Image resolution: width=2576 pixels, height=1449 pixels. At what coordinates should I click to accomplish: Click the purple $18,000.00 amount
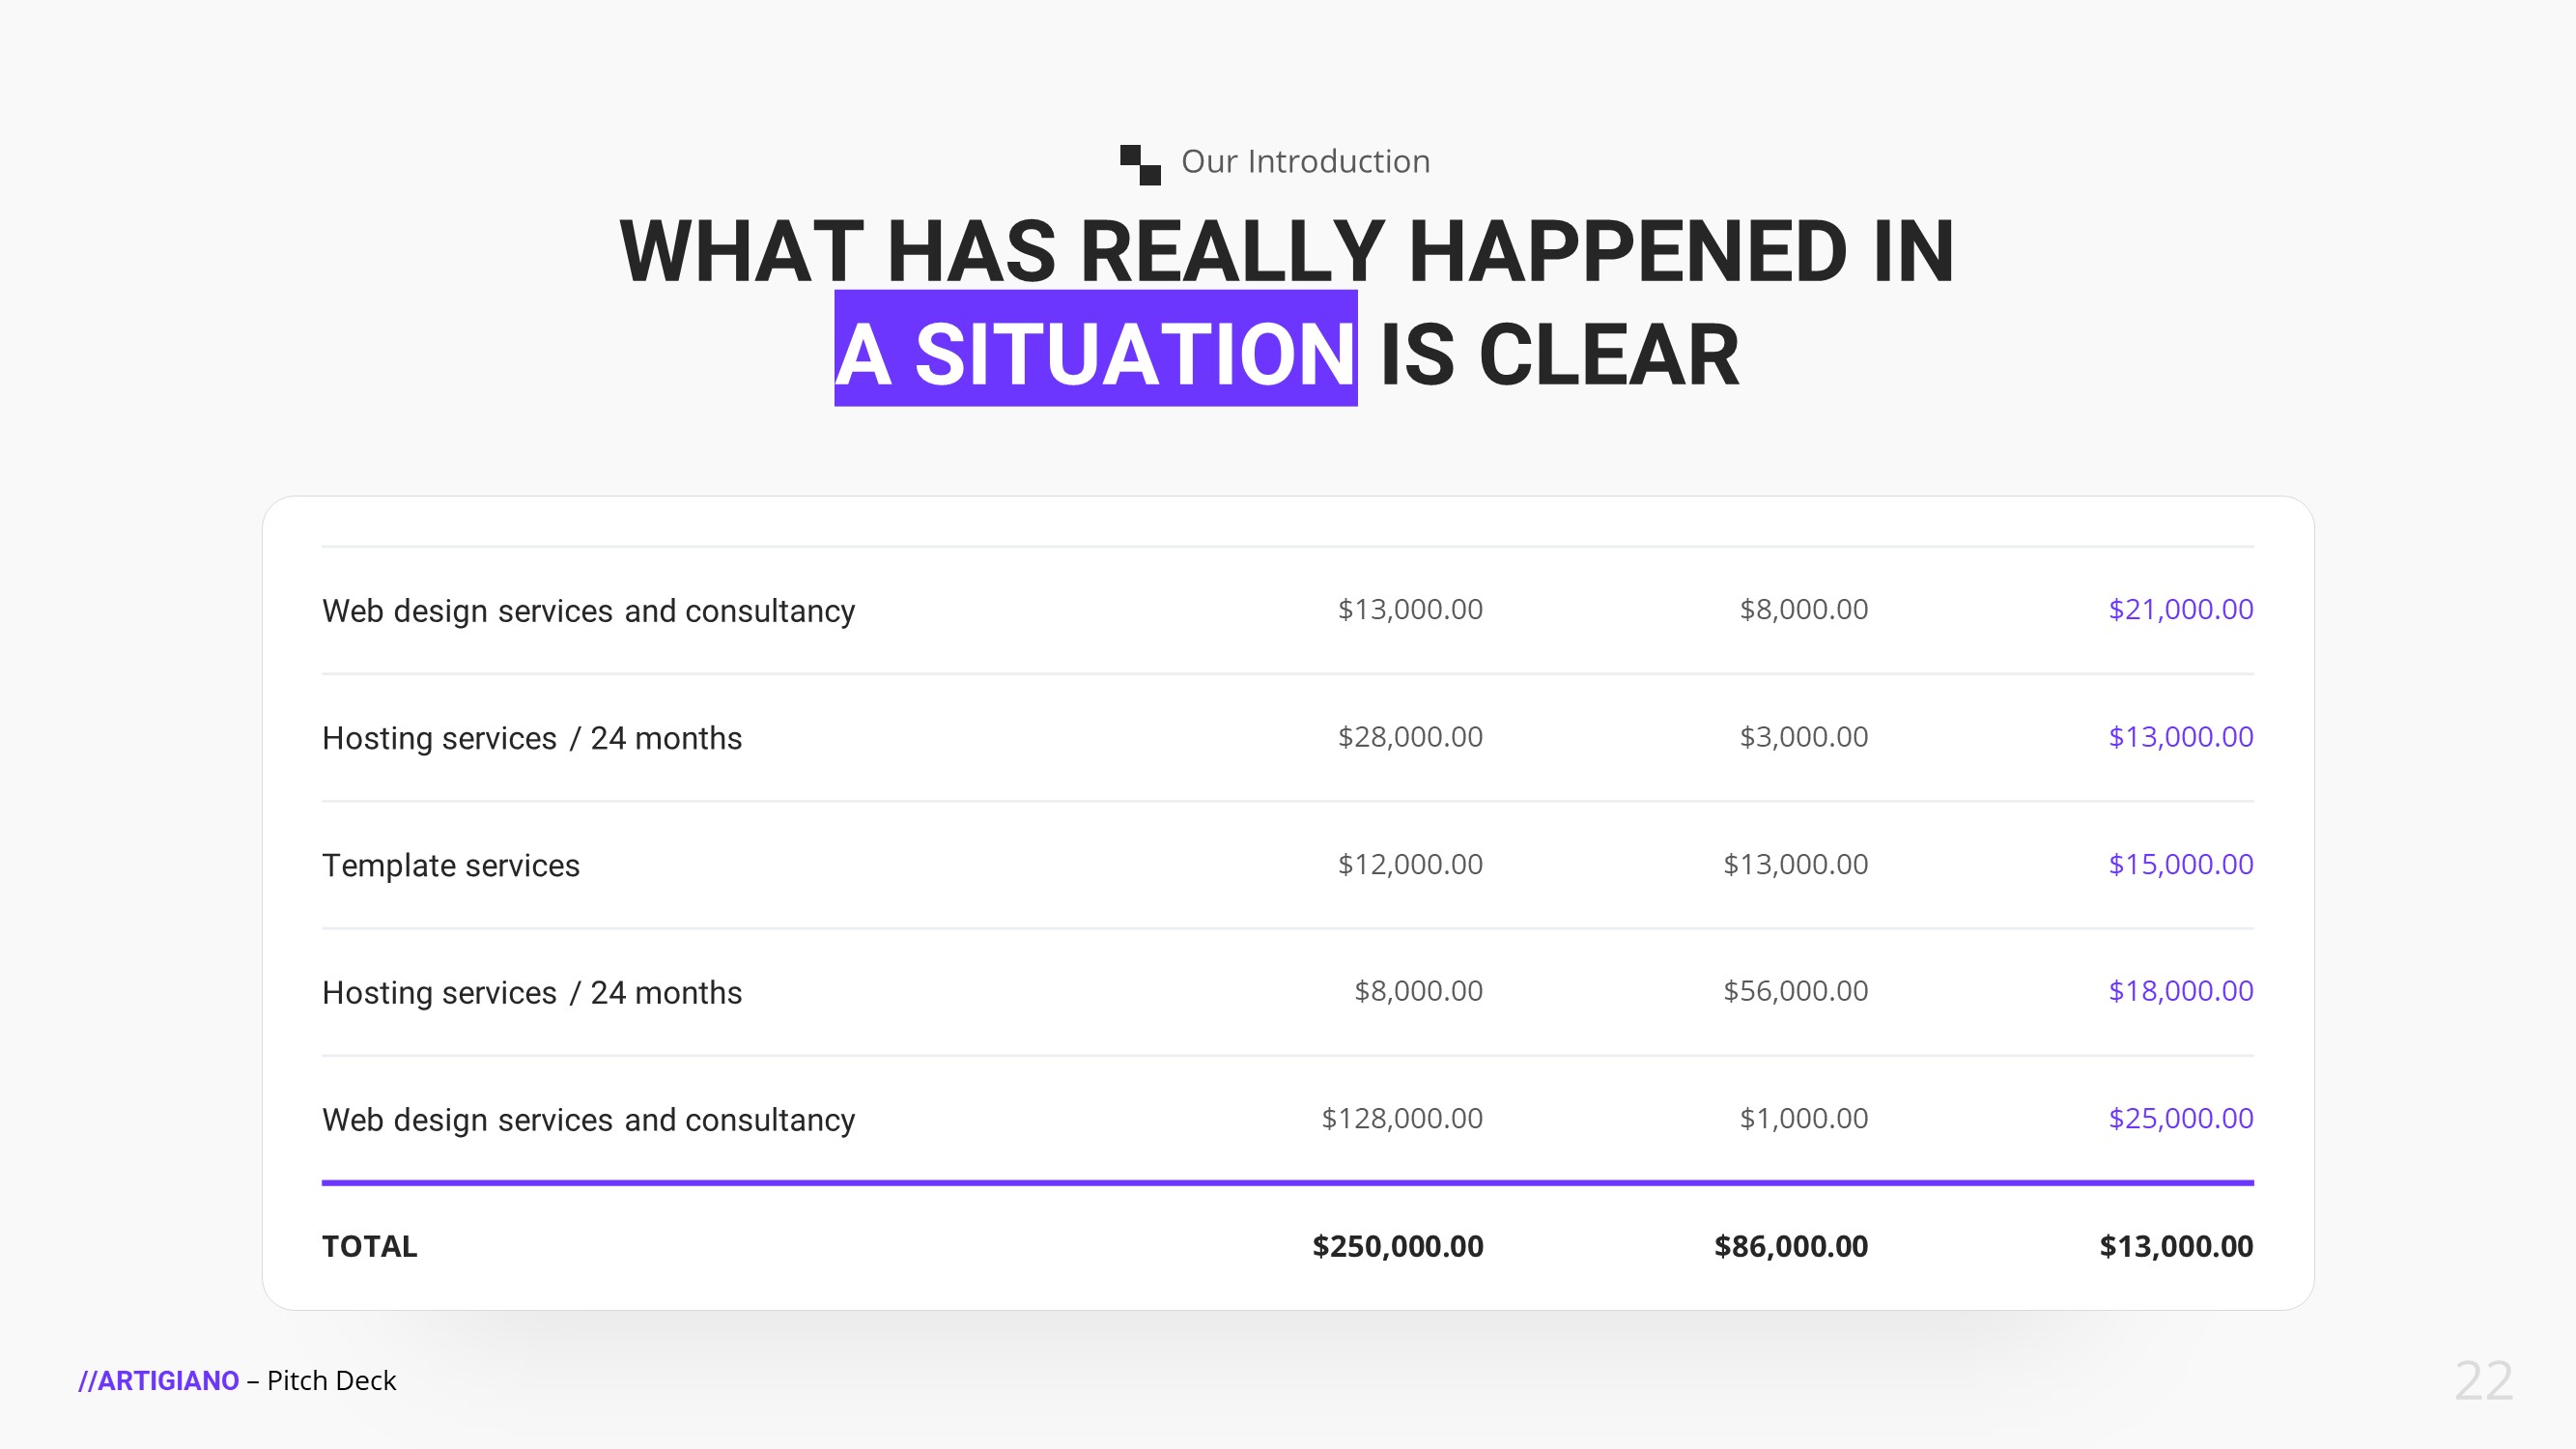pyautogui.click(x=2180, y=991)
